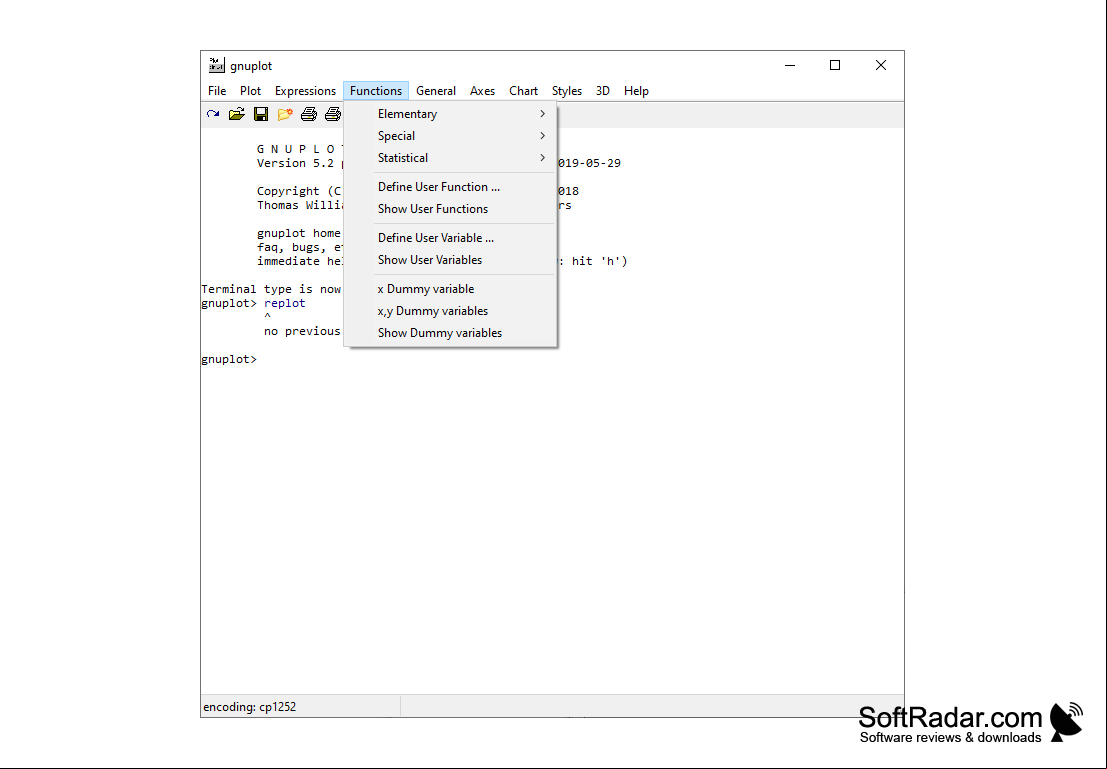The image size is (1107, 769).
Task: Expand the Elementary functions submenu
Action: pyautogui.click(x=450, y=114)
